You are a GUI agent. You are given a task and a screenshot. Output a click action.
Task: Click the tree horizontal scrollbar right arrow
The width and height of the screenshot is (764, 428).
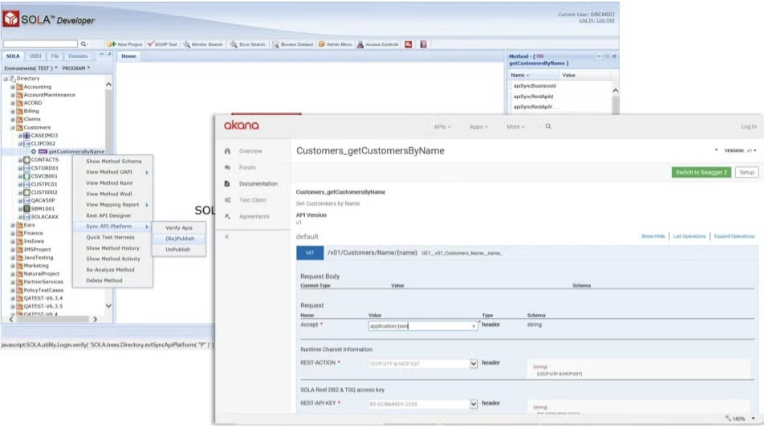click(x=95, y=320)
